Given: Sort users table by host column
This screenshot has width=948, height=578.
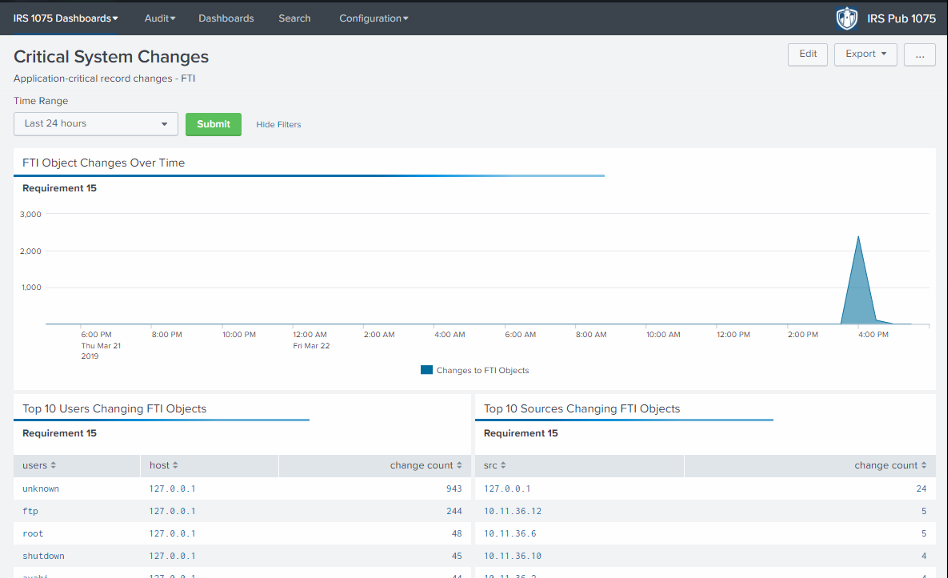Looking at the screenshot, I should pyautogui.click(x=163, y=466).
